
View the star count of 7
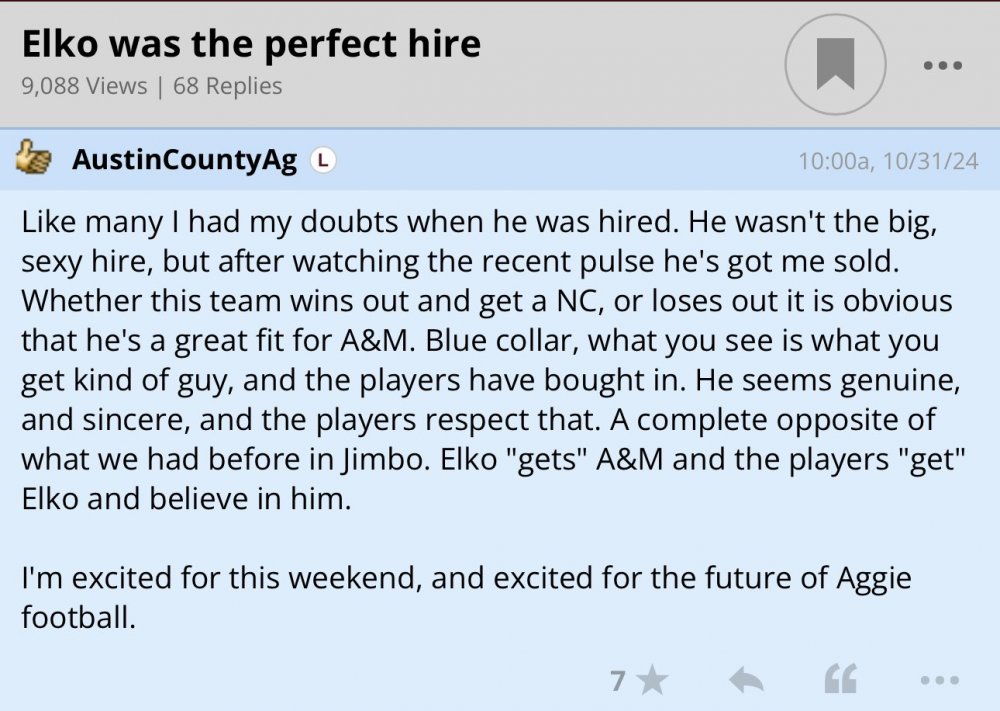click(x=618, y=681)
